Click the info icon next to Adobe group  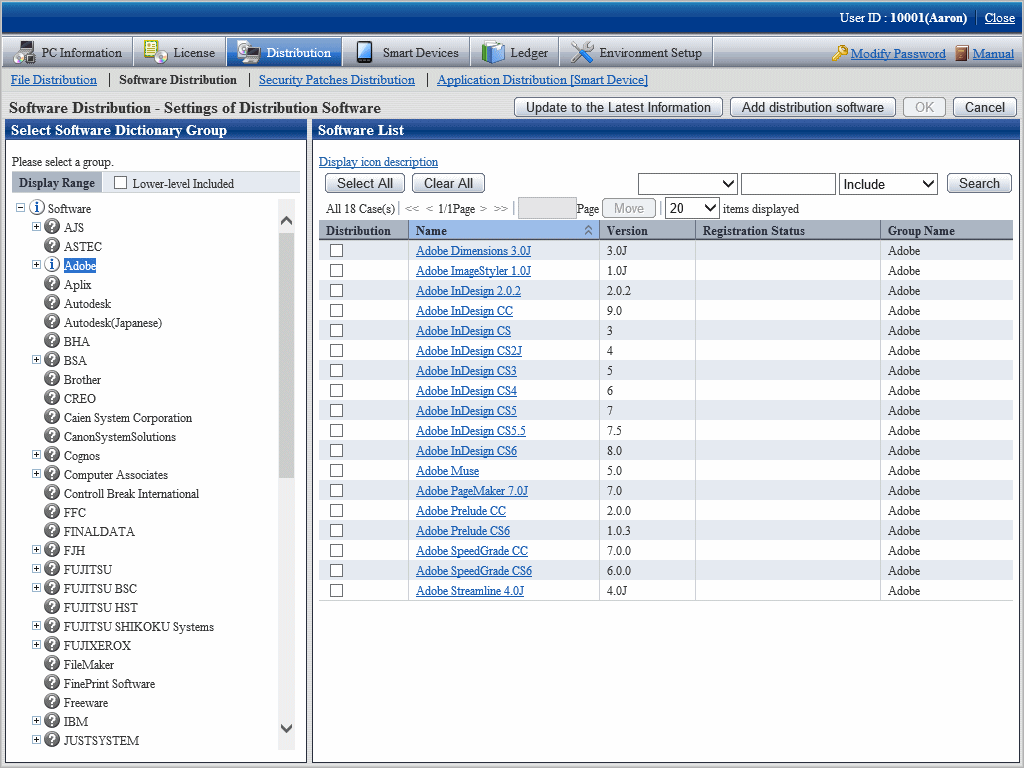[x=52, y=264]
